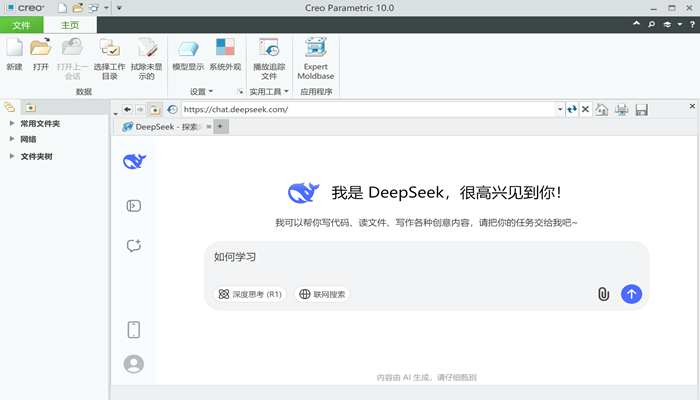Create a new file with 新建
Viewport: 700px width, 400px height.
pos(14,54)
